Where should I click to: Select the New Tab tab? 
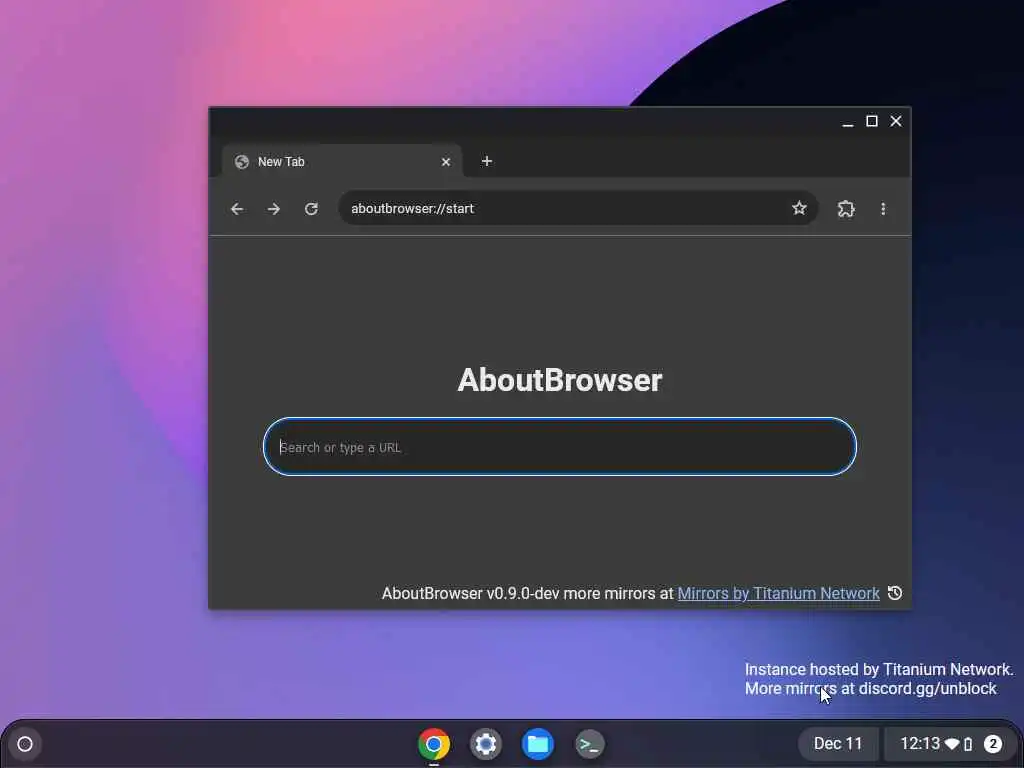342,161
